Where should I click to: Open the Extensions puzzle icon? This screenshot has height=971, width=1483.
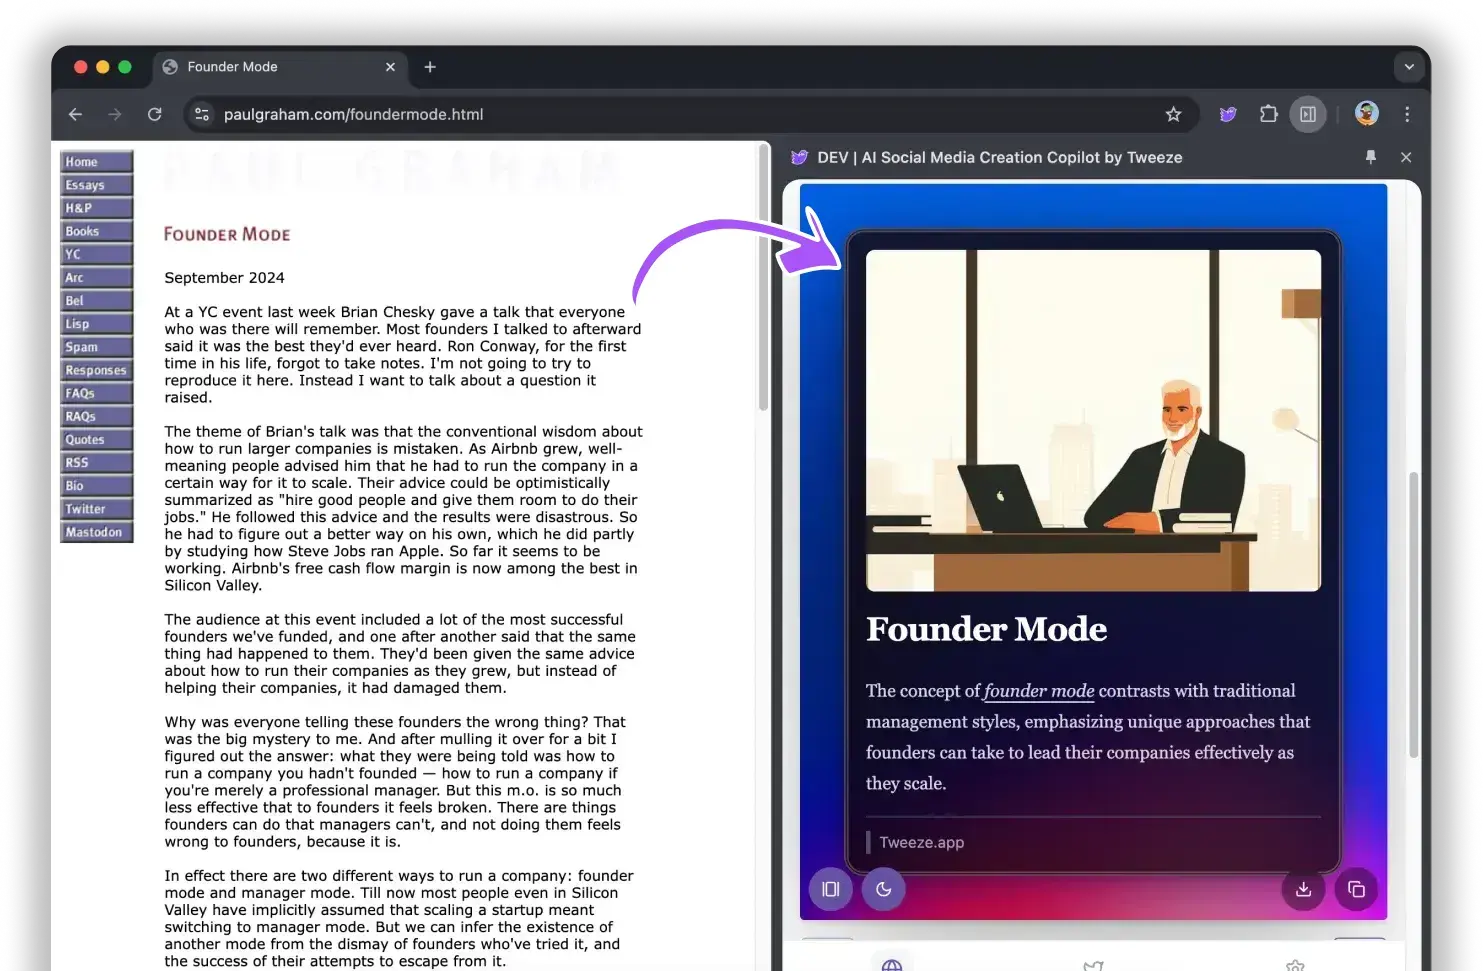click(1268, 114)
